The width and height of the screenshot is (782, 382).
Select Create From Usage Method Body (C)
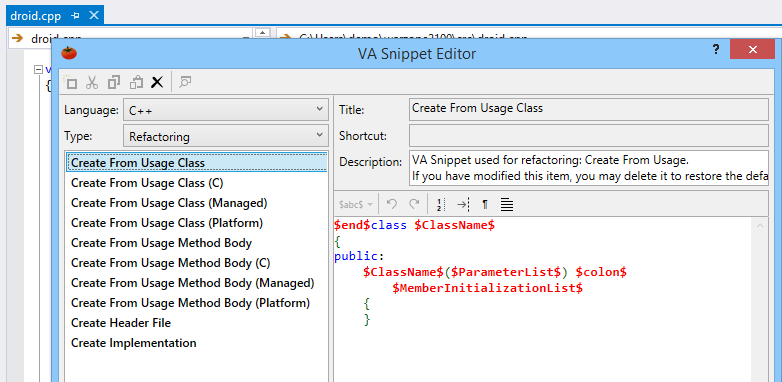pos(196,263)
